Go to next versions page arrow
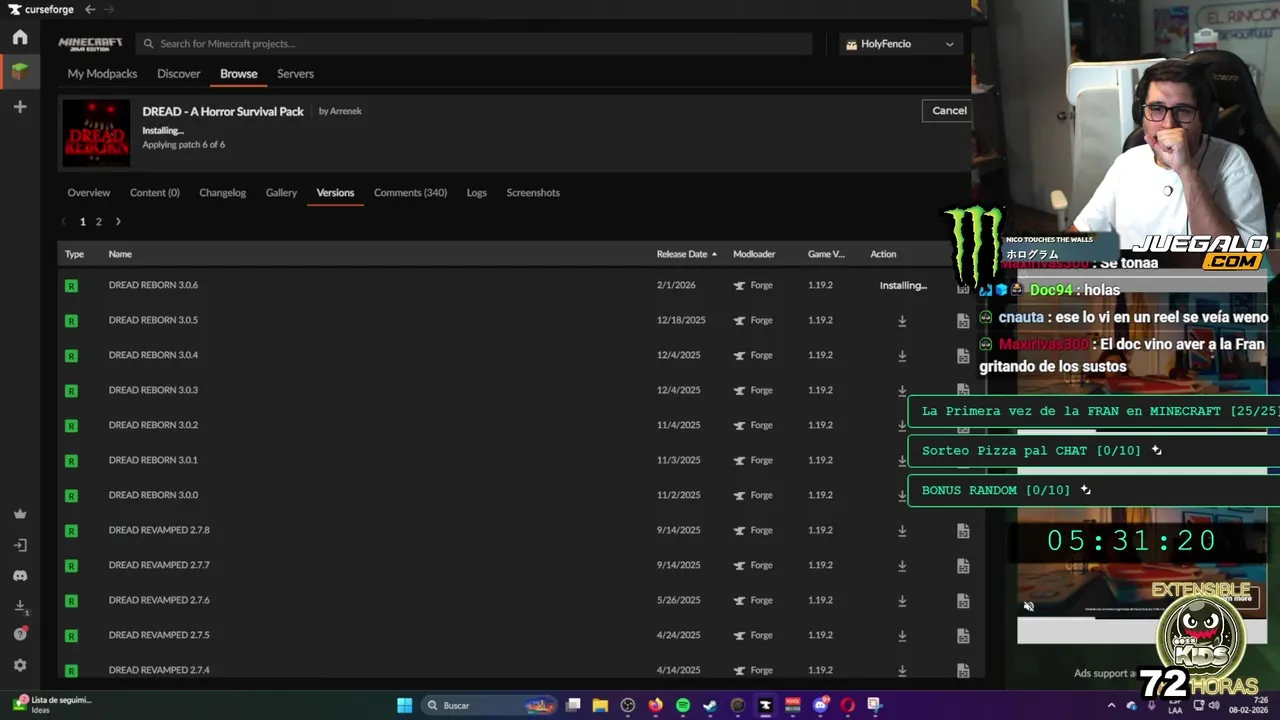 pyautogui.click(x=118, y=222)
